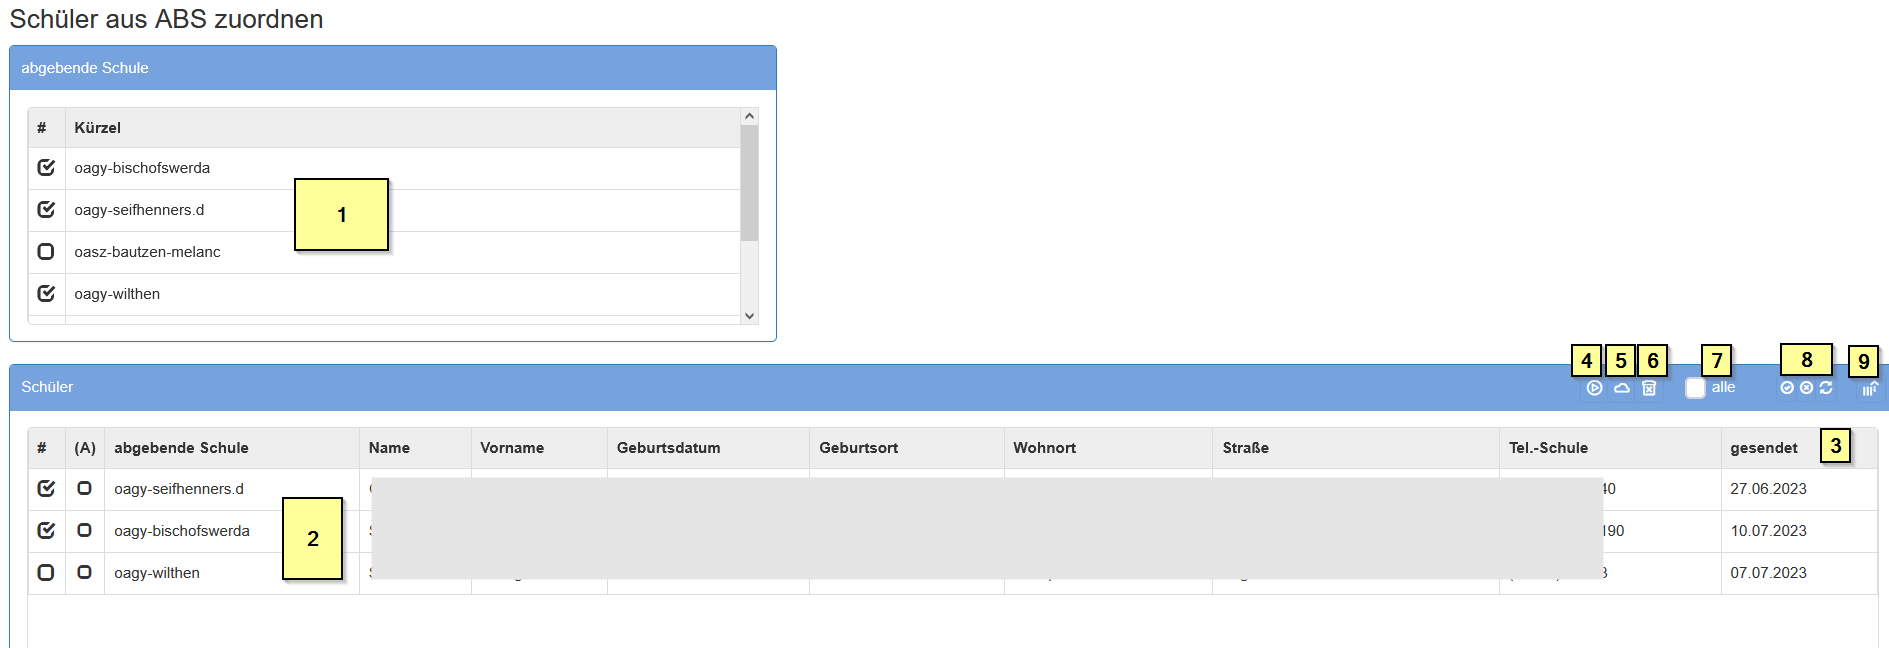Enable the 'alle' checkbox
1889x648 pixels.
tap(1695, 388)
